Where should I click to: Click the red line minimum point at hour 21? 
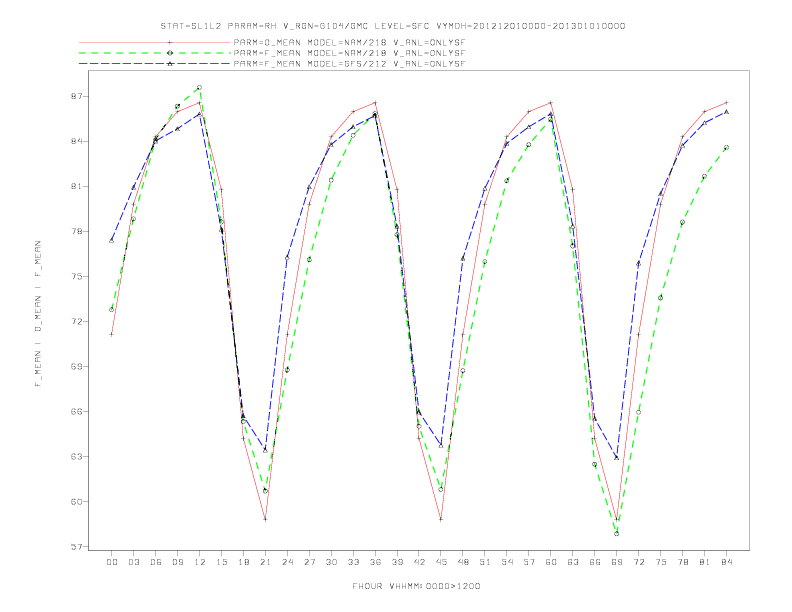pos(265,519)
